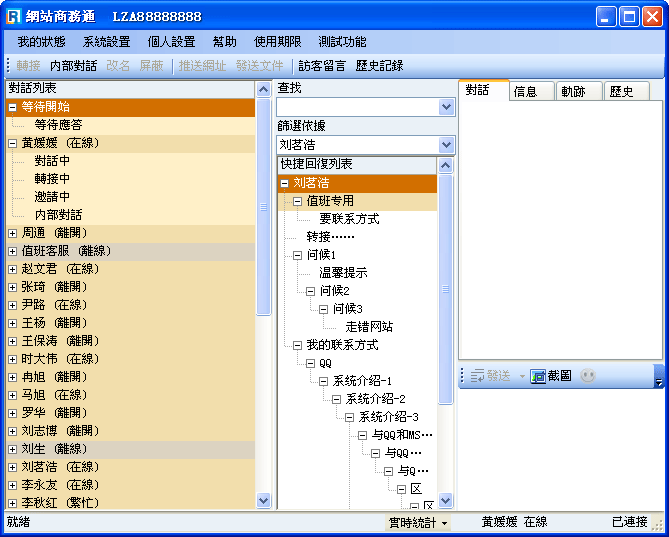669x537 pixels.
Task: Select 温馨提示 in quick reply list
Action: pyautogui.click(x=343, y=273)
